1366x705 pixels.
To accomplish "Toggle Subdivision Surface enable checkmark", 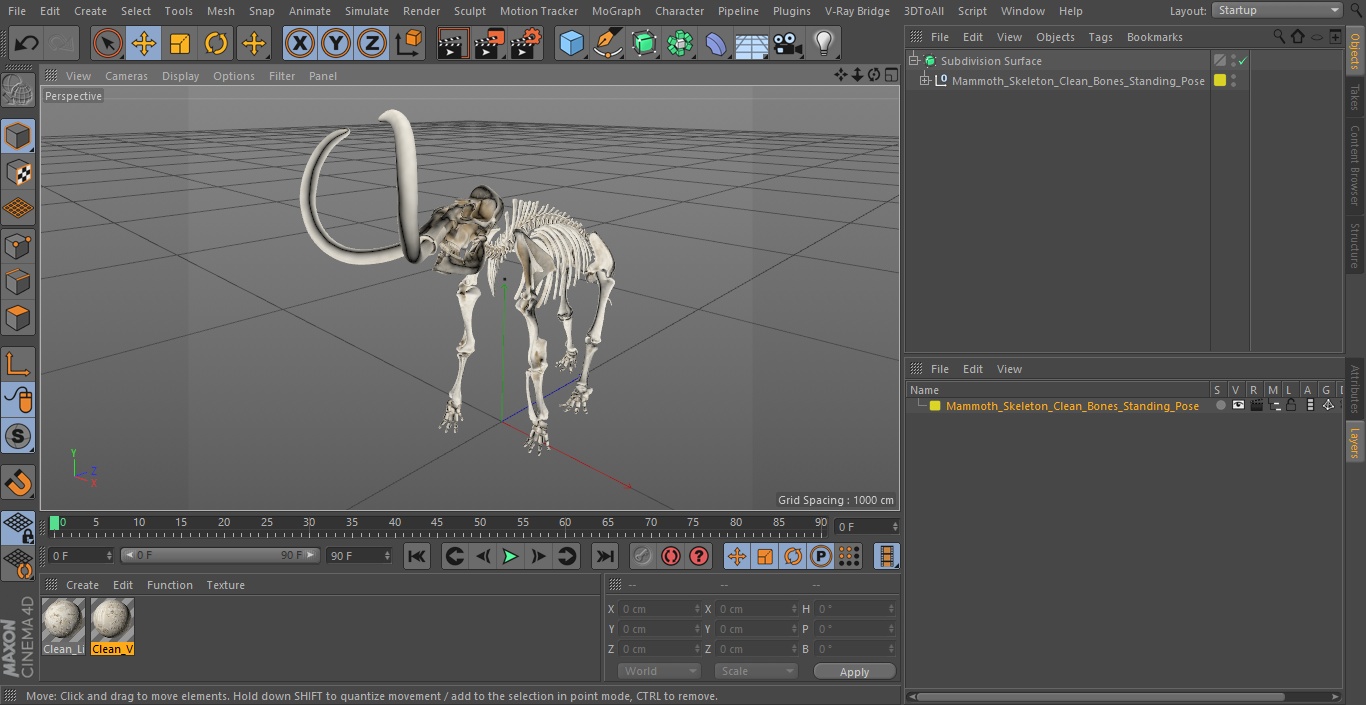I will (1243, 61).
